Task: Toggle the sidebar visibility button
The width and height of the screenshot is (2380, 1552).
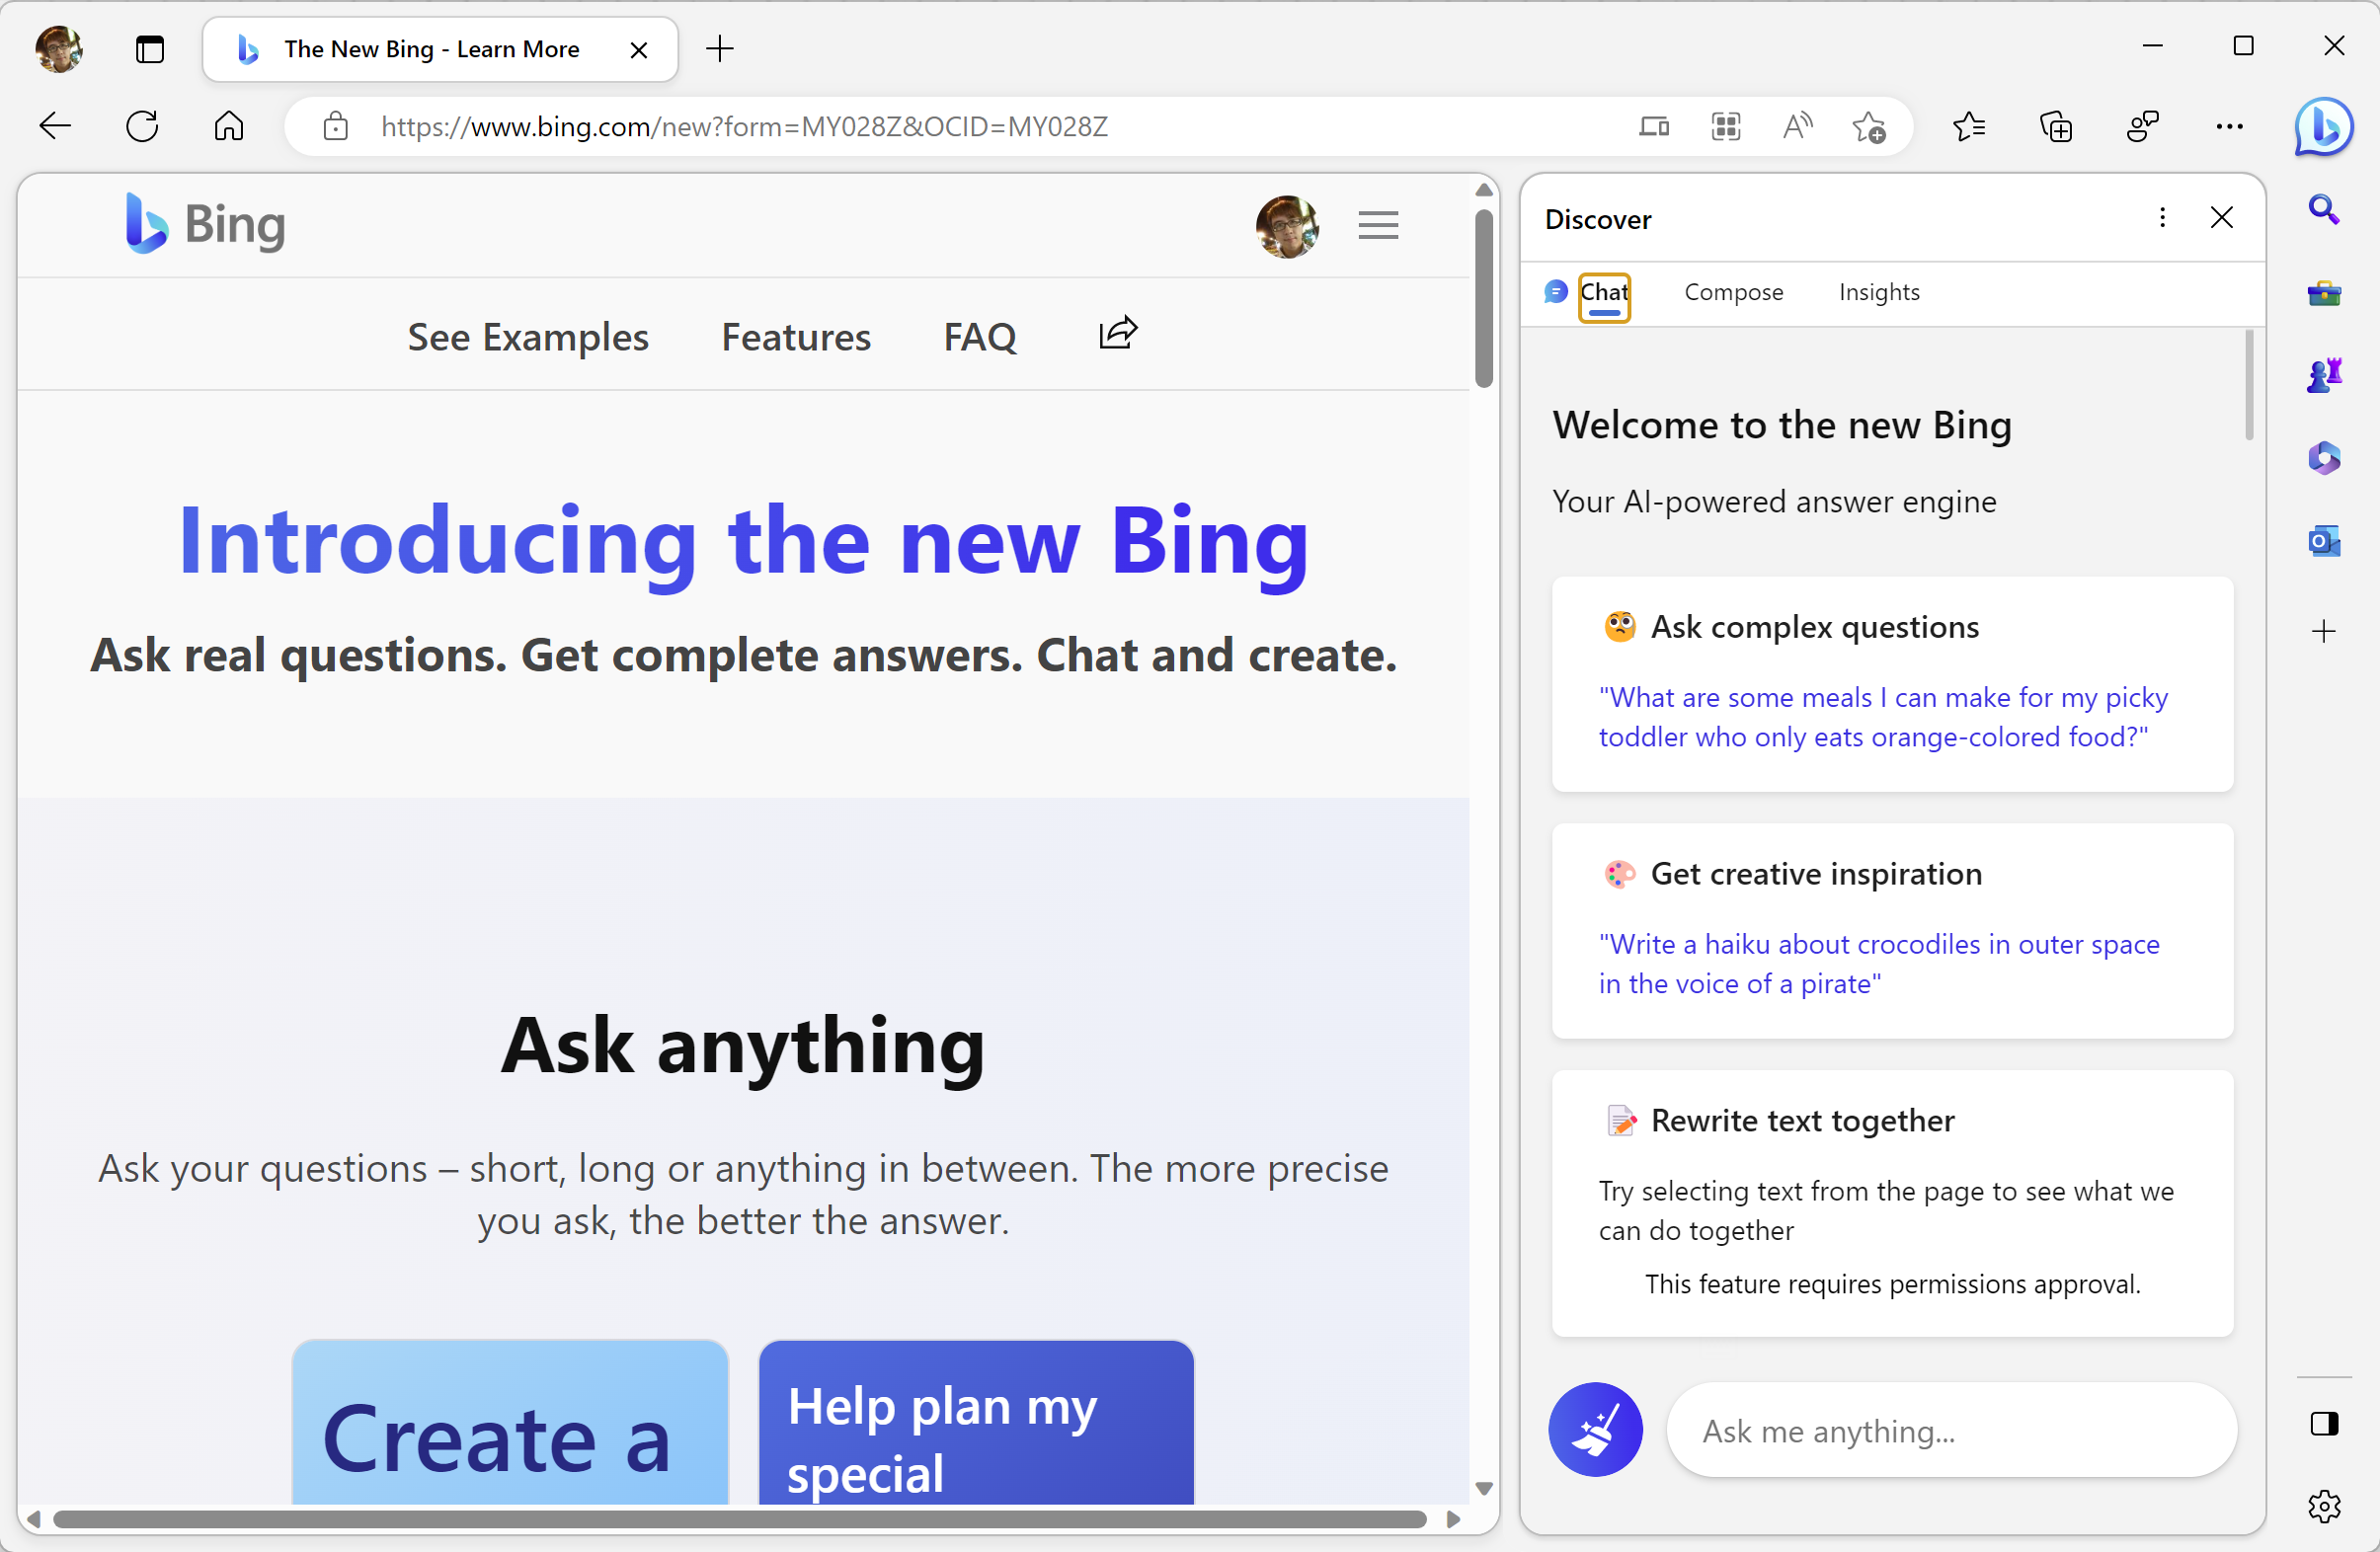Action: pos(2322,1423)
